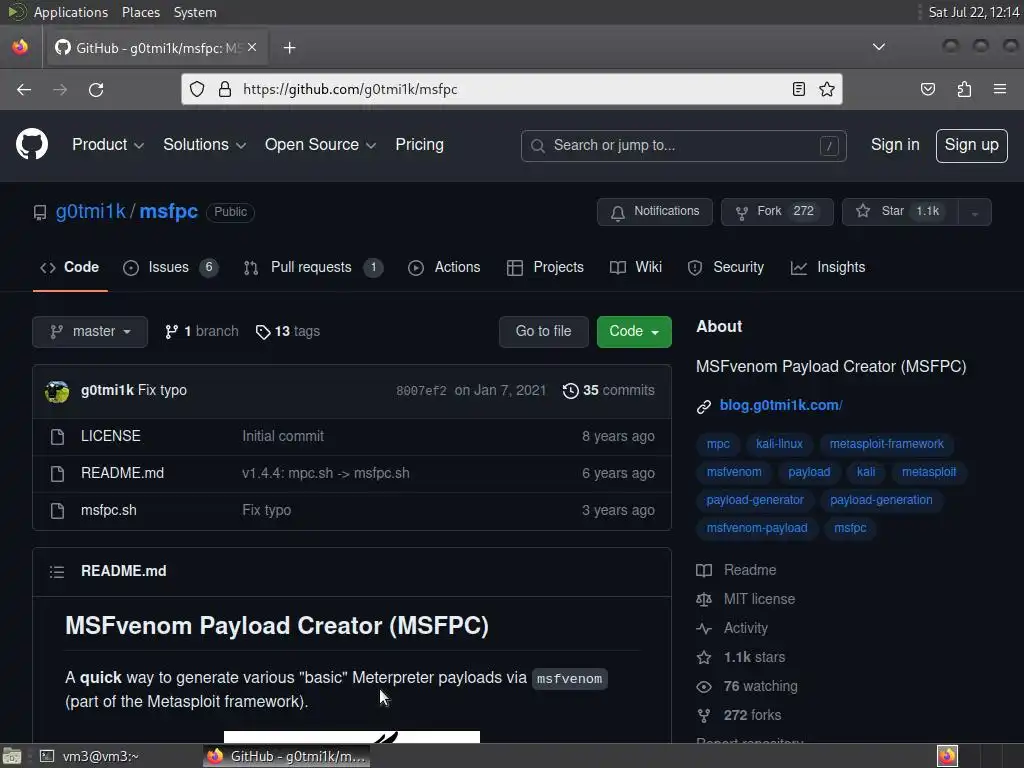Open the blog.g0tmi1k.com link

(x=781, y=406)
